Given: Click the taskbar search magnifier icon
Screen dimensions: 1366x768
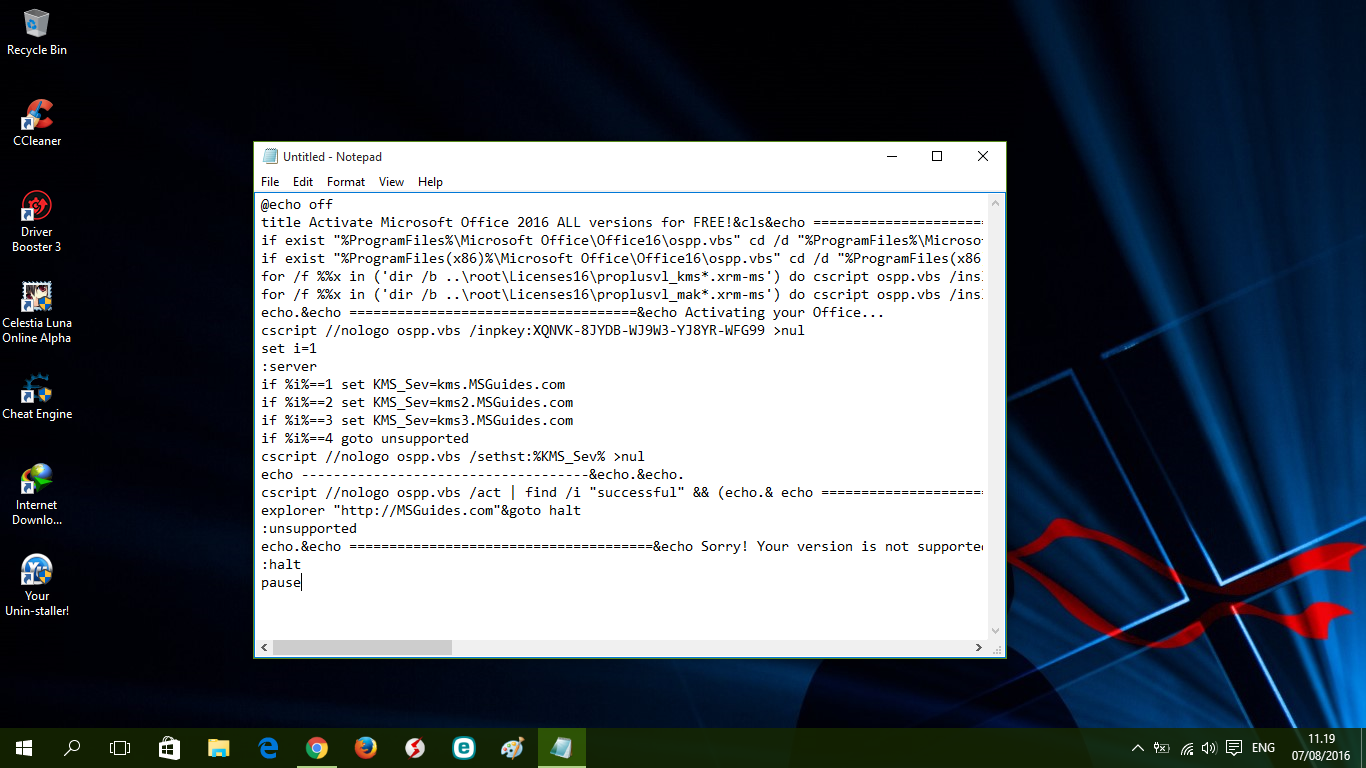Looking at the screenshot, I should tap(72, 748).
